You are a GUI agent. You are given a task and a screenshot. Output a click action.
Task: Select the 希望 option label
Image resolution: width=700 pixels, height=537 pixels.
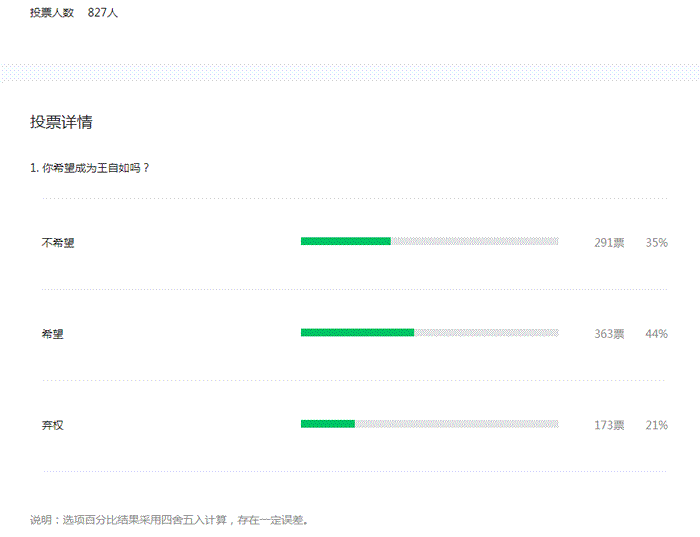click(52, 334)
